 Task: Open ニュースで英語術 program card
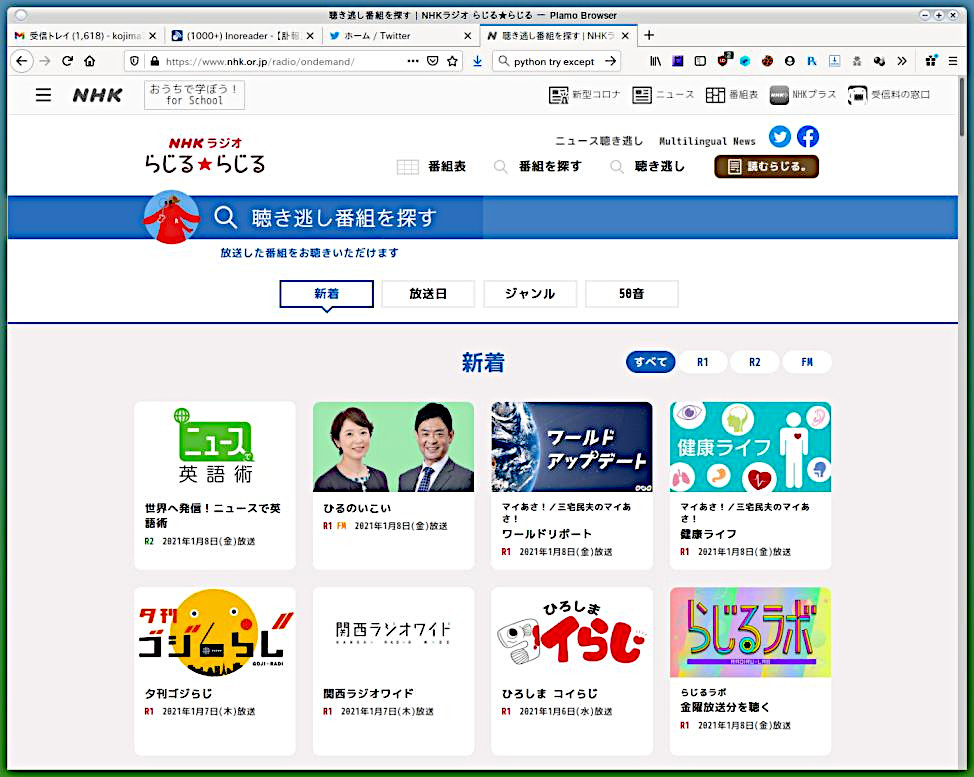point(215,485)
